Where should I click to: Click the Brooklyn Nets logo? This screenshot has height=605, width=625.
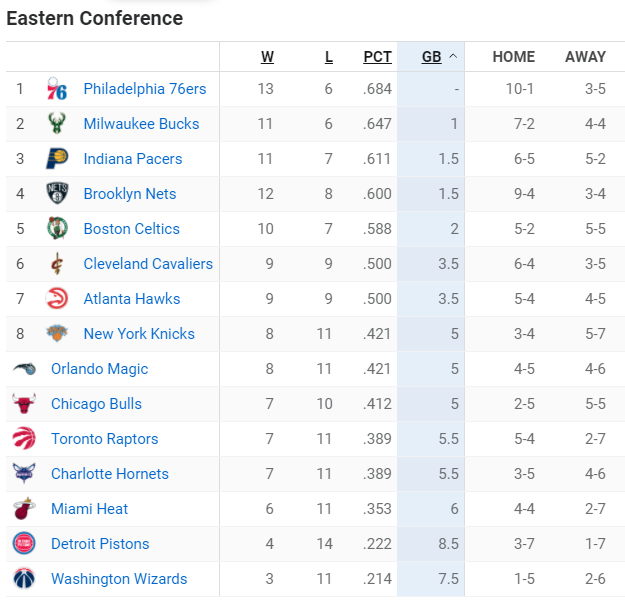click(57, 194)
